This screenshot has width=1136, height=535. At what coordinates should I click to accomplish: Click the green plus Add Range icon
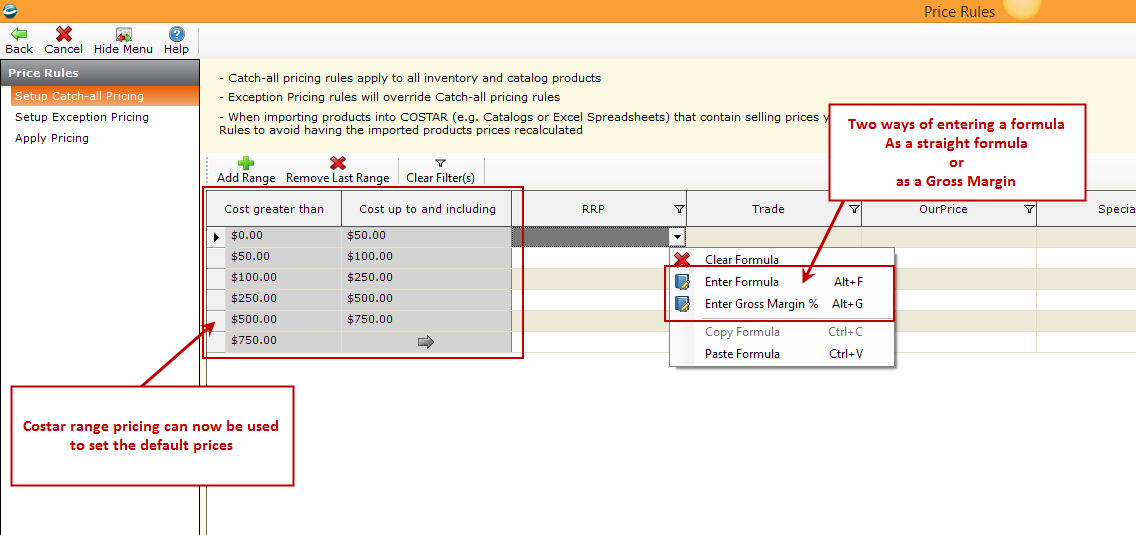point(246,164)
